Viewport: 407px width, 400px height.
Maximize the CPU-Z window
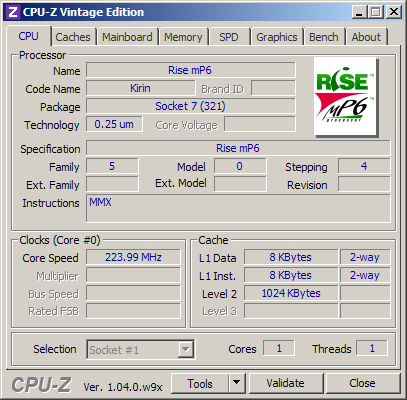pos(376,12)
